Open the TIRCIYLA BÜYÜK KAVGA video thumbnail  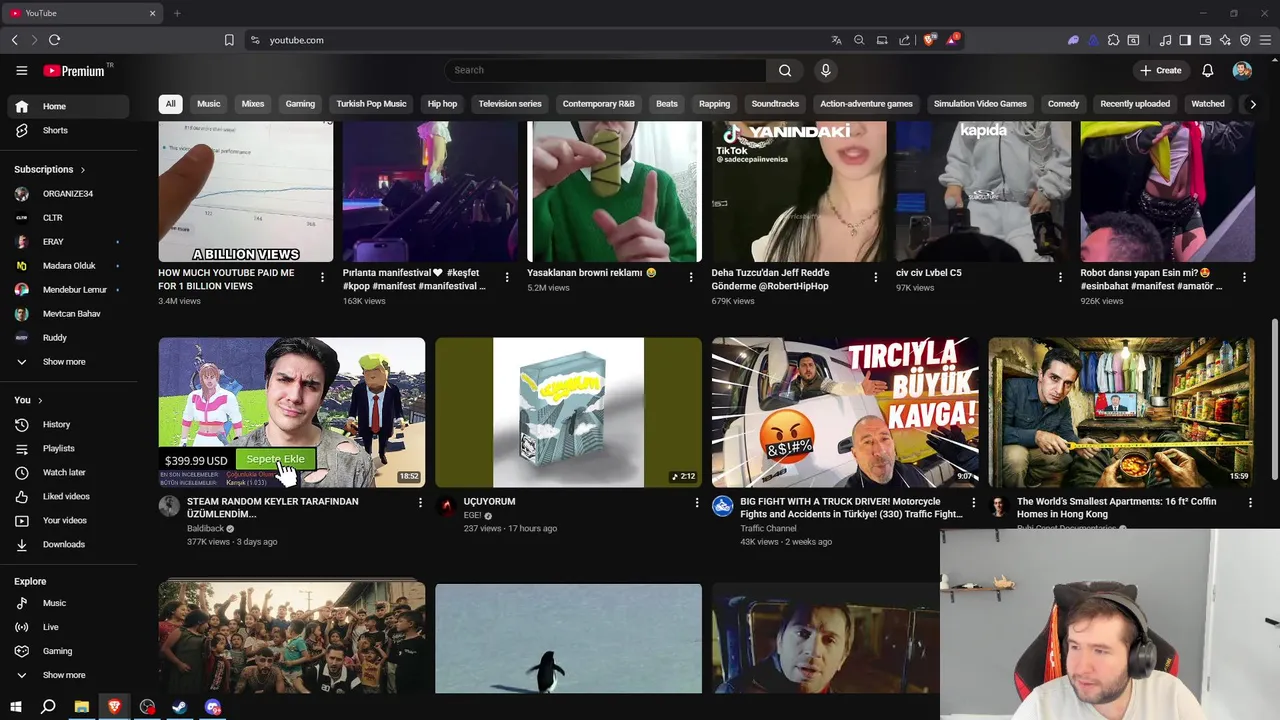(x=845, y=412)
